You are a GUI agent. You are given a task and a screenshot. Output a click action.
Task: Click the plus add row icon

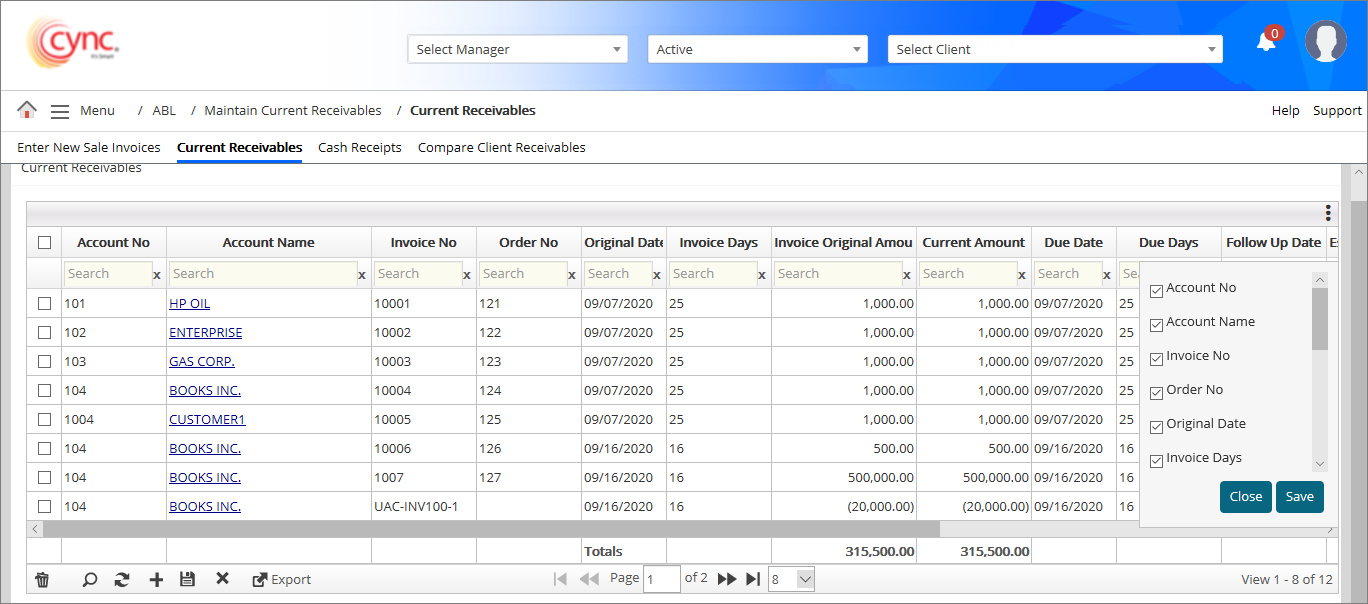156,579
